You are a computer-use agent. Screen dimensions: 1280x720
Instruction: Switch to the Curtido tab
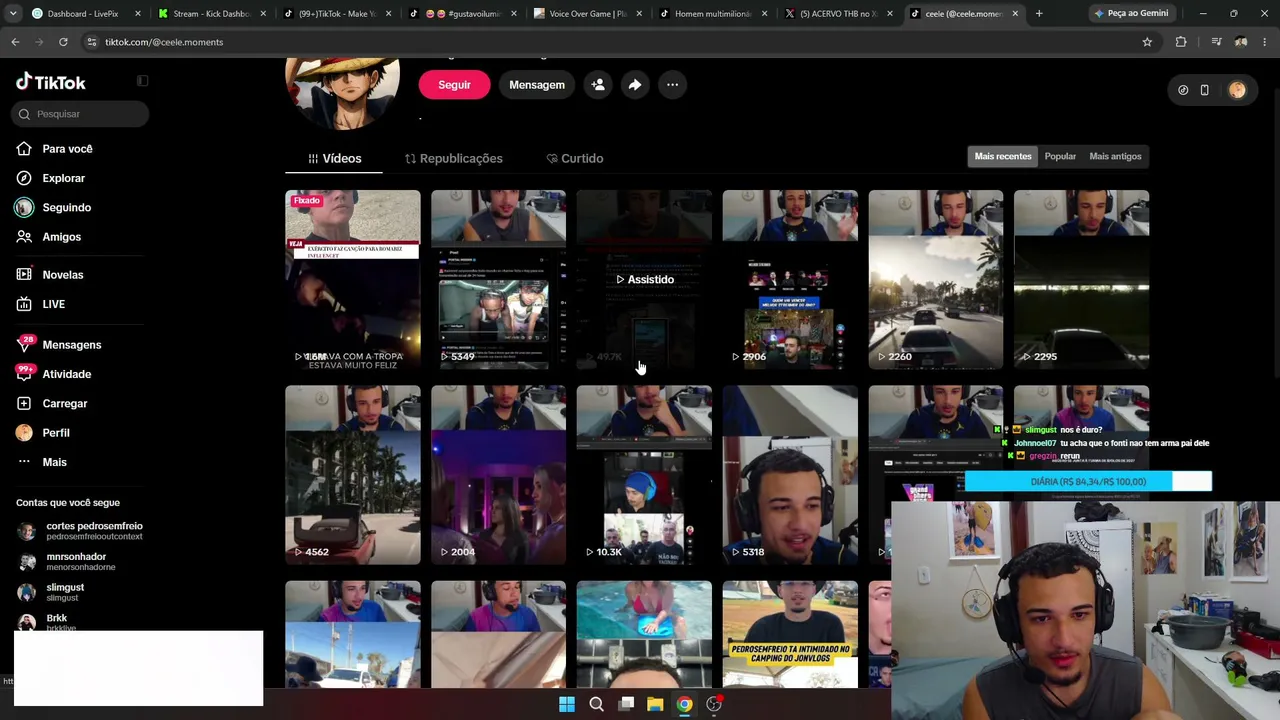coord(575,159)
